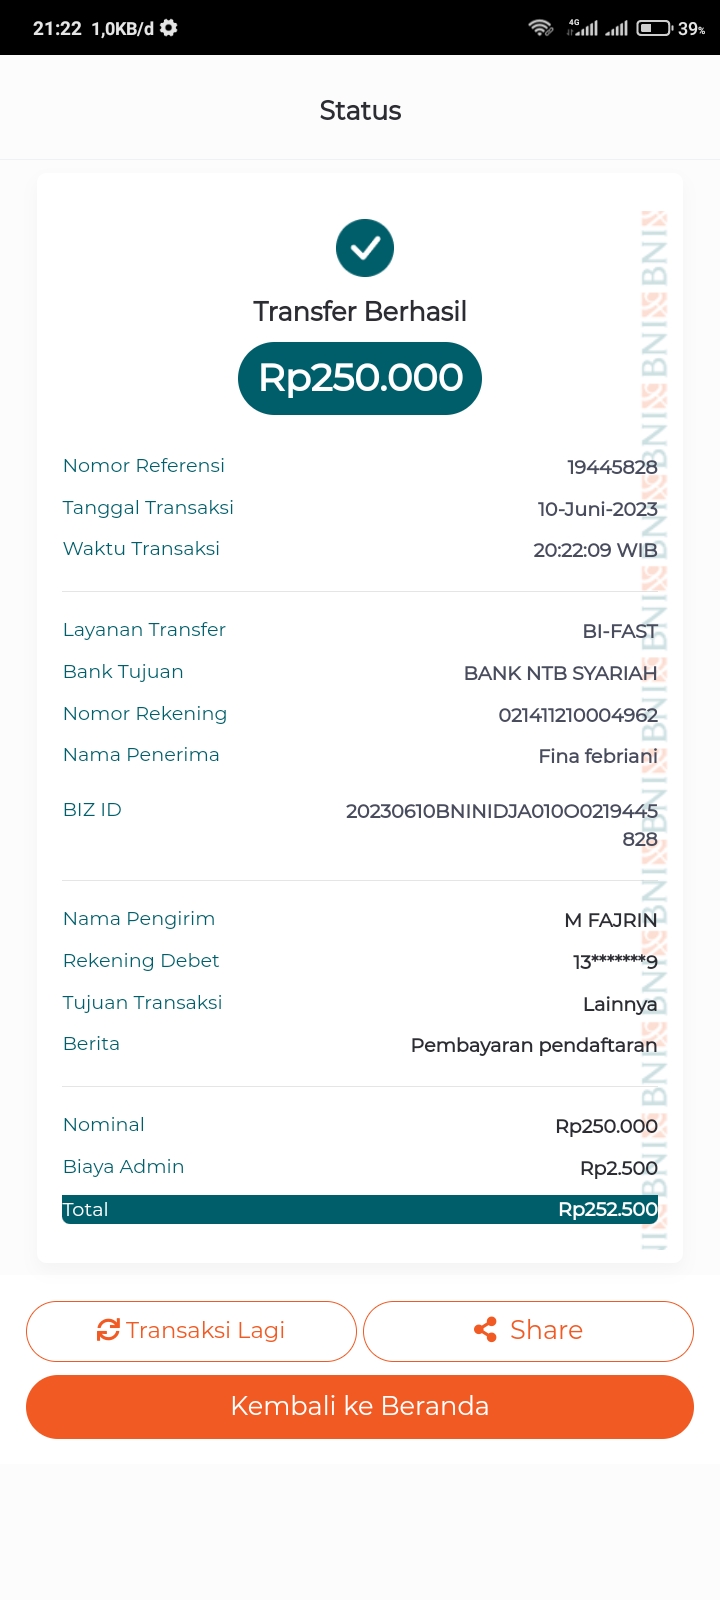
Task: Tap the battery indicator icon
Action: tap(654, 28)
